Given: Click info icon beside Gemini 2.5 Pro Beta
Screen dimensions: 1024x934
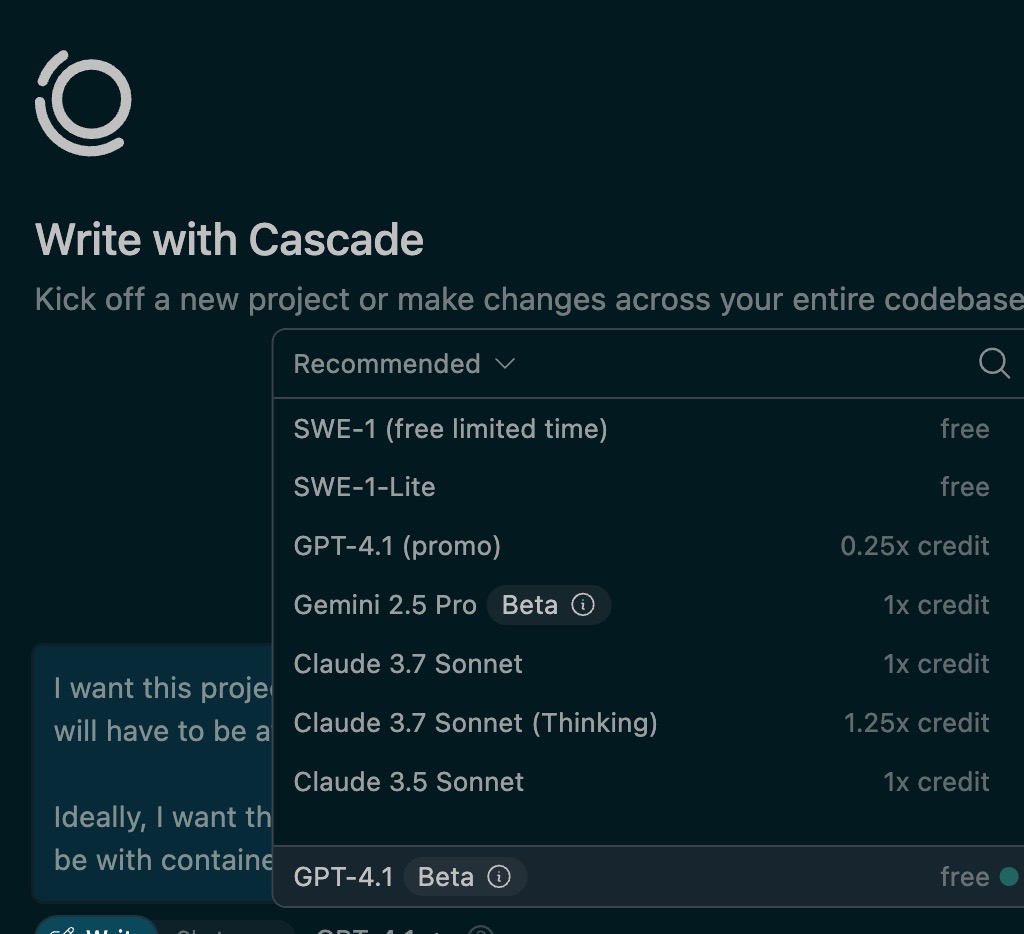Looking at the screenshot, I should [583, 605].
